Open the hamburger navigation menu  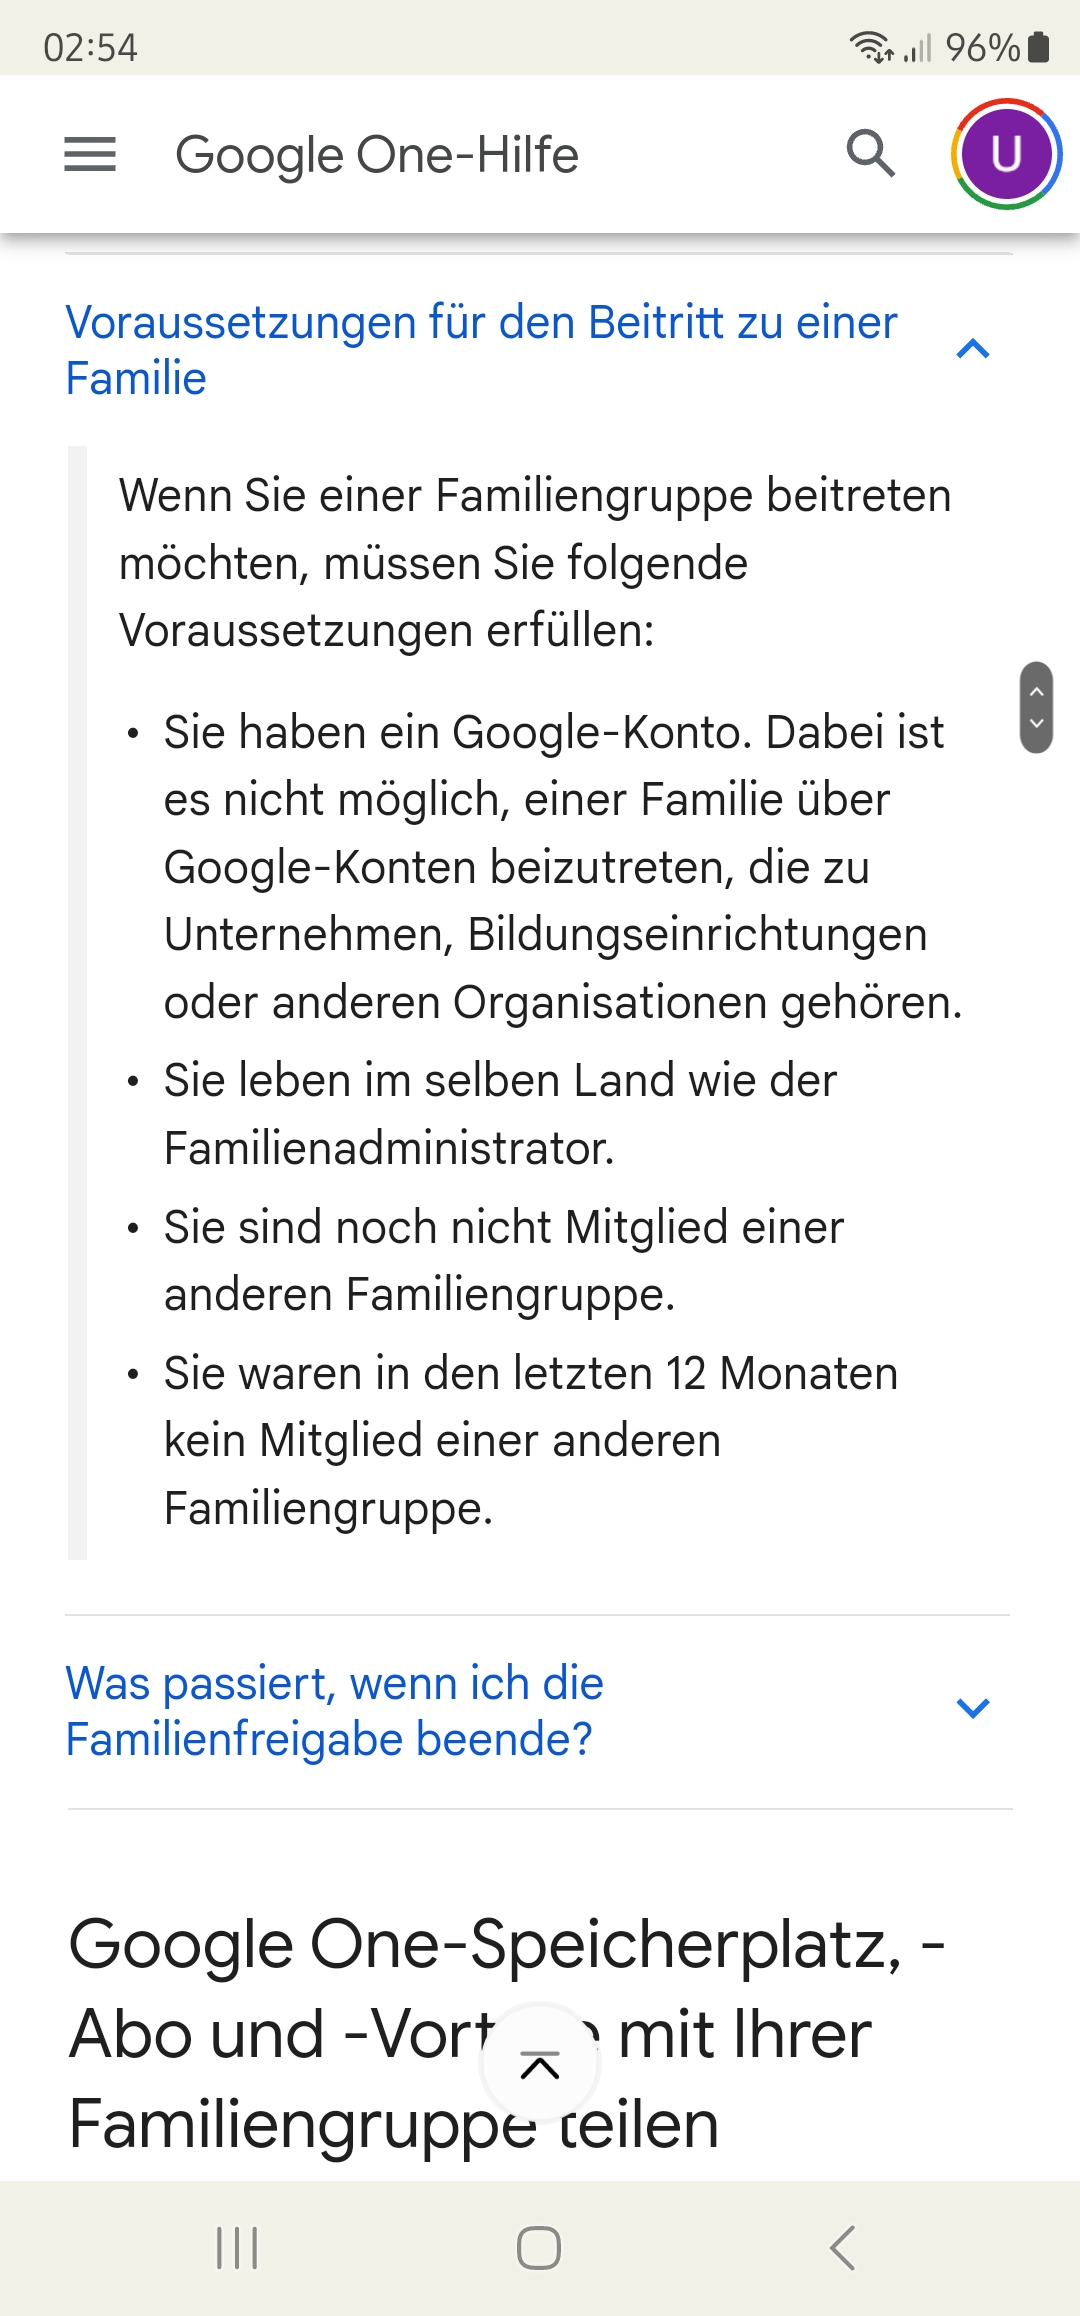tap(90, 155)
